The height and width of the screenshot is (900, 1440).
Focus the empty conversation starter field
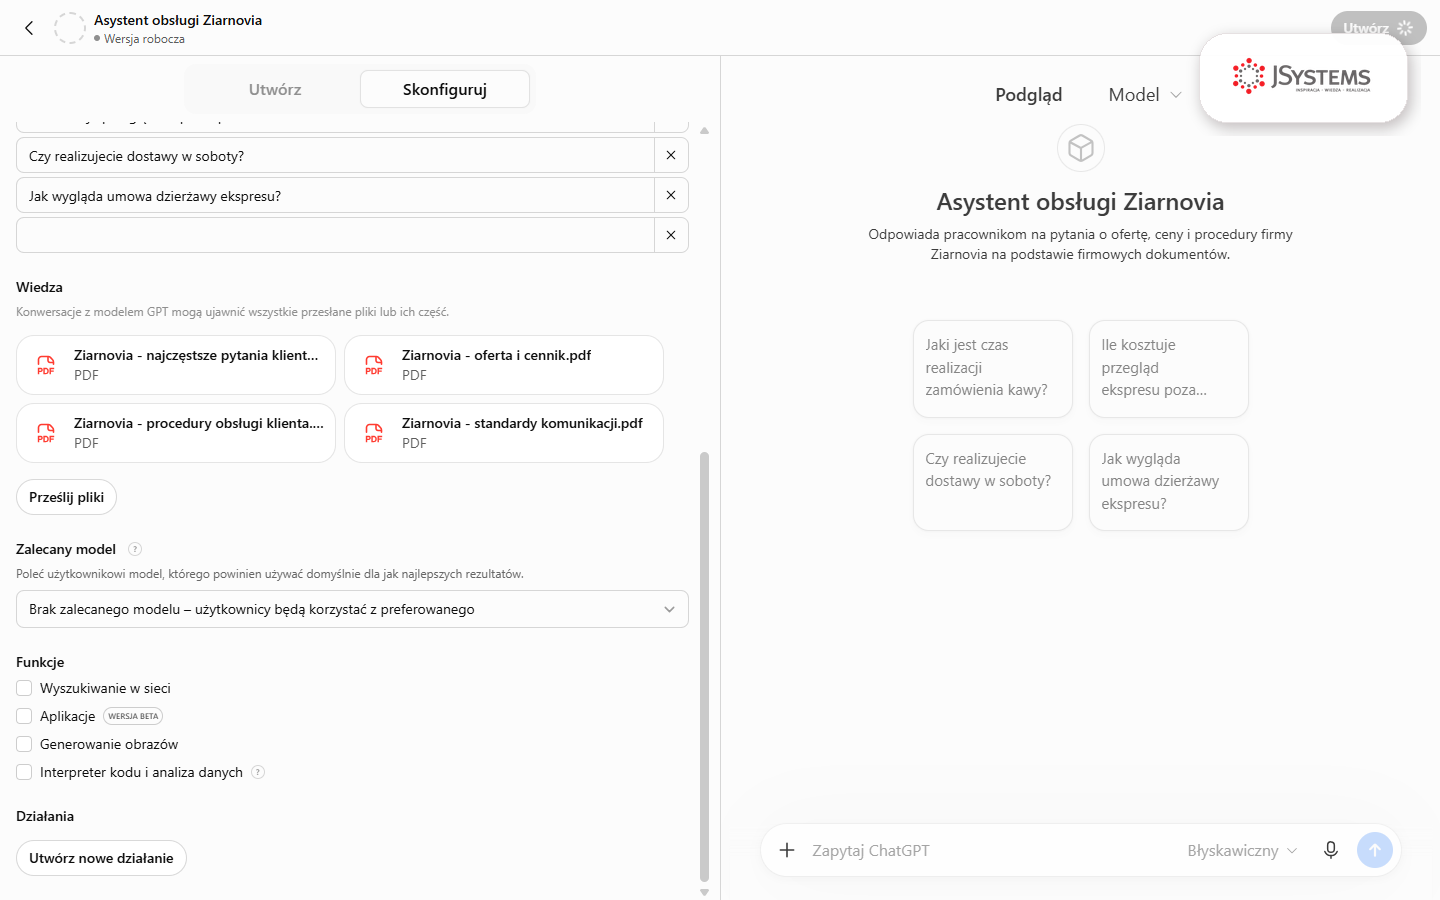point(335,235)
